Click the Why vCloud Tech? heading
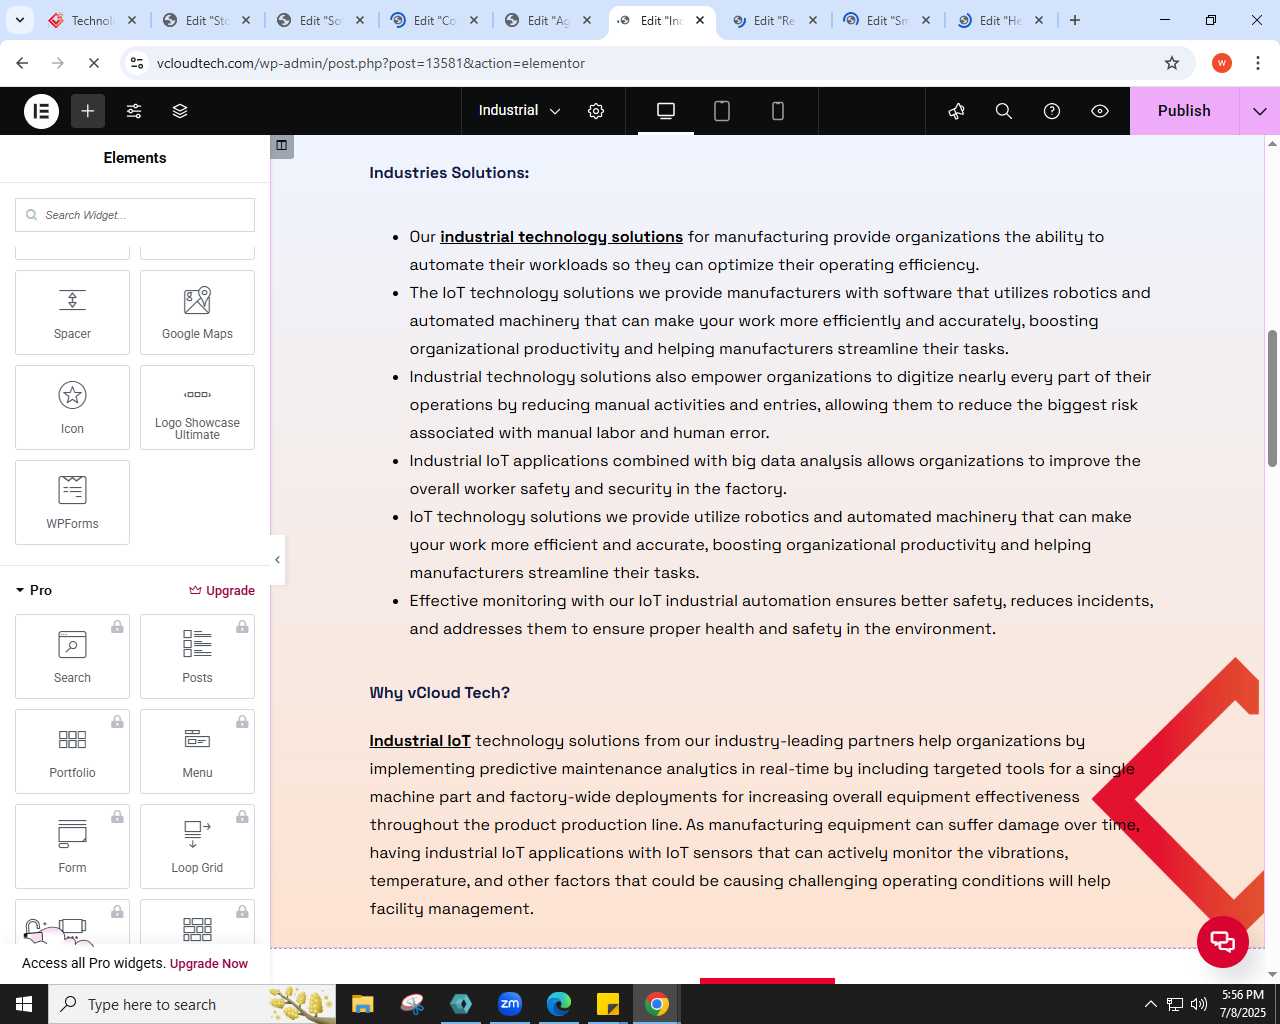This screenshot has height=1024, width=1280. coord(439,693)
